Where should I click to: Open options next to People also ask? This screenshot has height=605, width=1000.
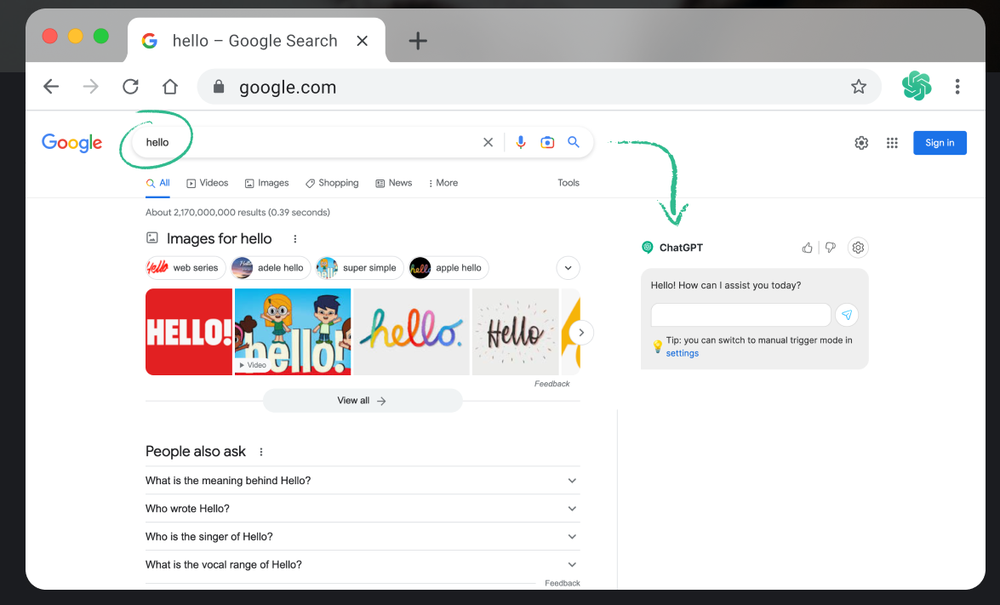(x=261, y=452)
